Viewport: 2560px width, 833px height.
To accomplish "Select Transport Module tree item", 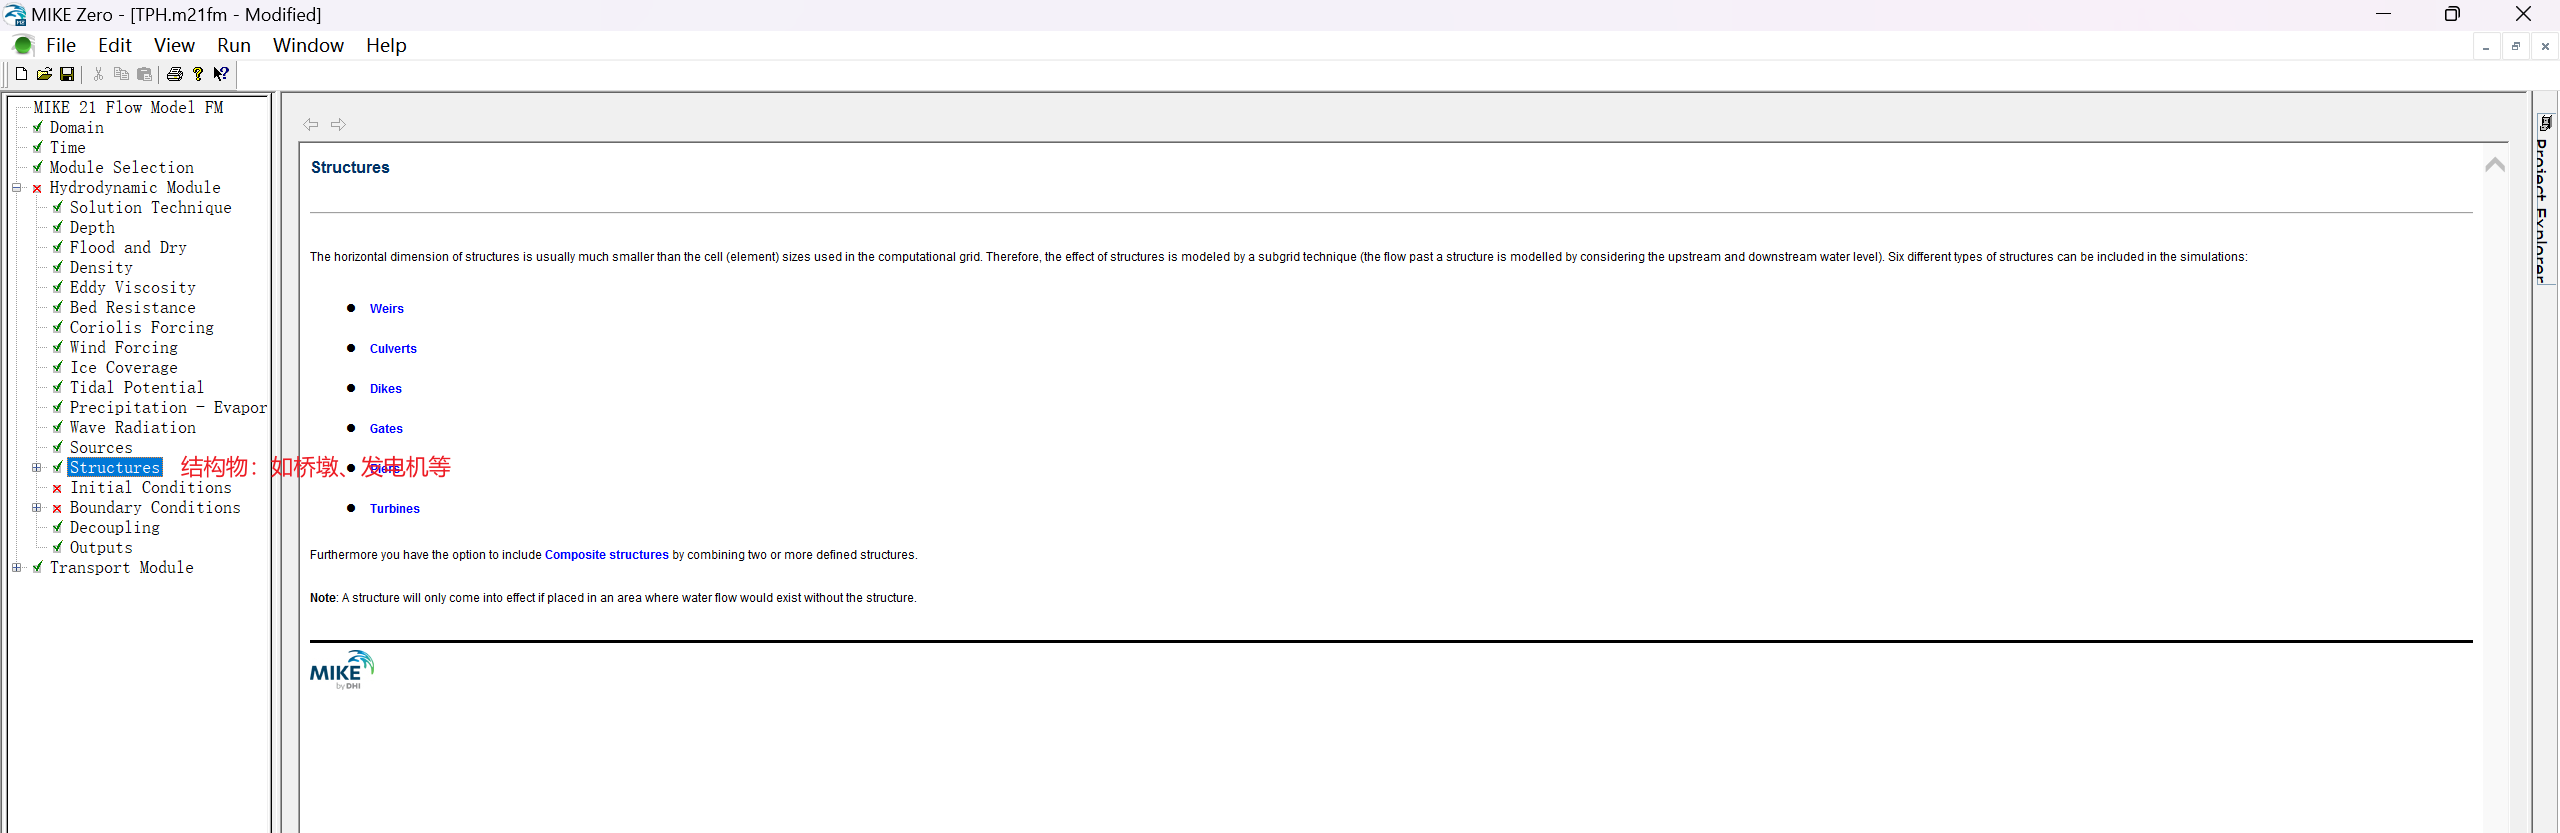I will click(122, 568).
